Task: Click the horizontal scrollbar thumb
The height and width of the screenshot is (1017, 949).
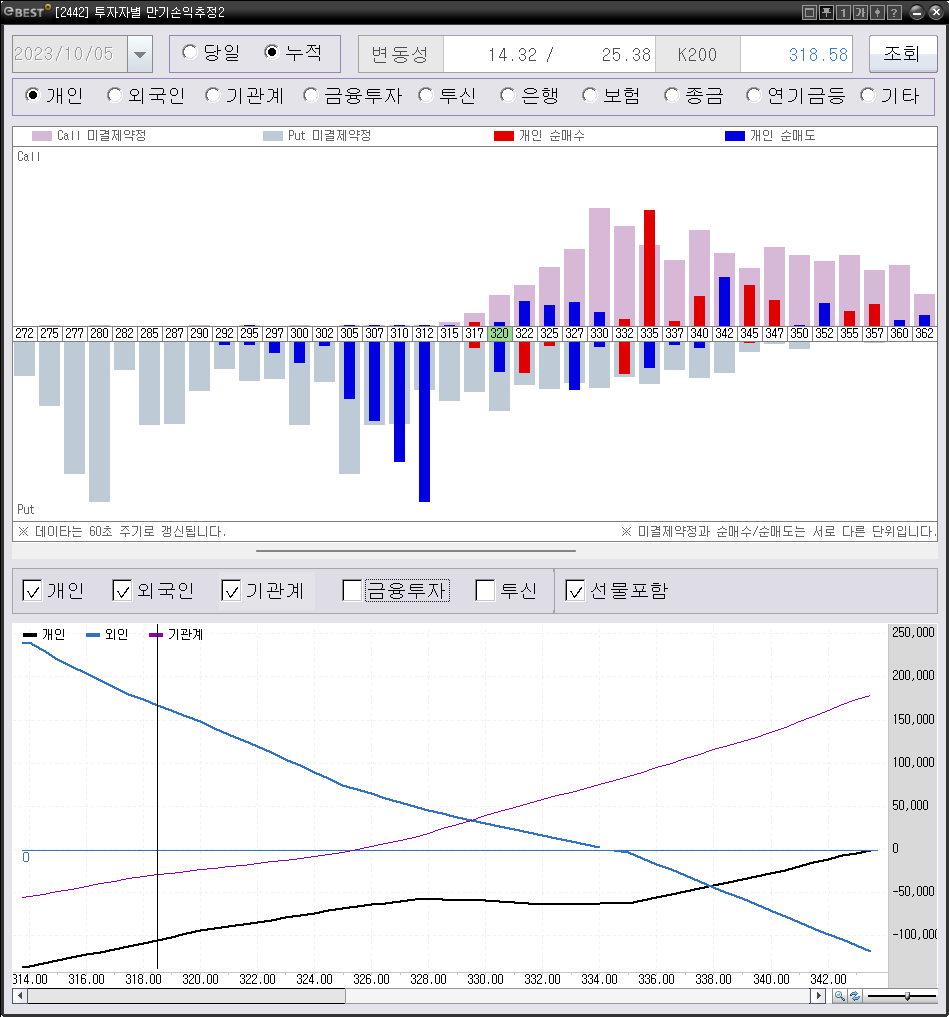Action: (186, 996)
